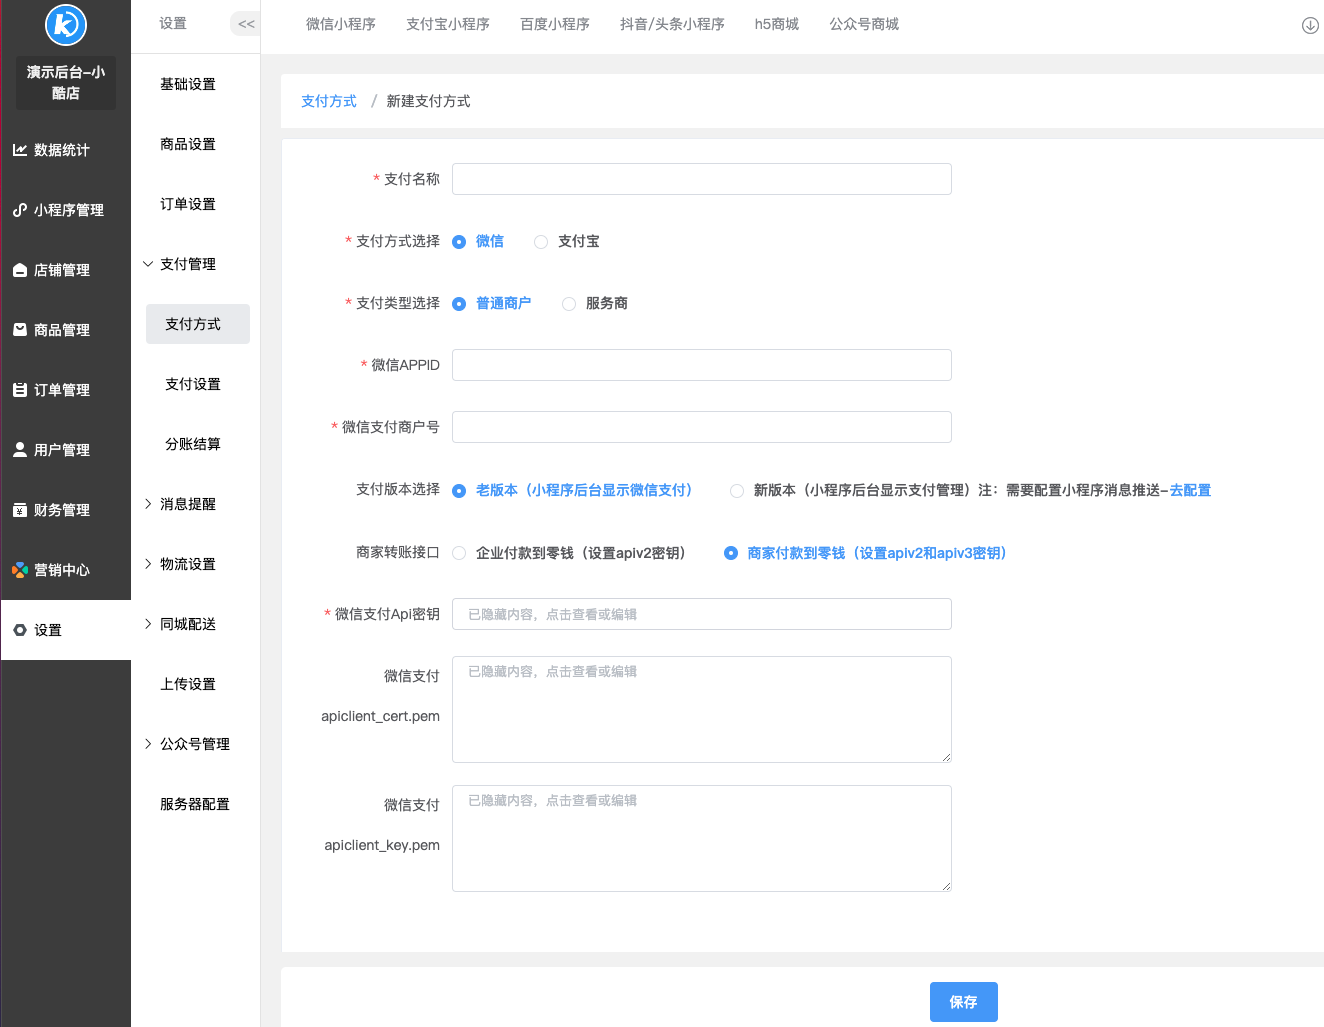
Task: Click 支付方式 breadcrumb link
Action: (x=329, y=101)
